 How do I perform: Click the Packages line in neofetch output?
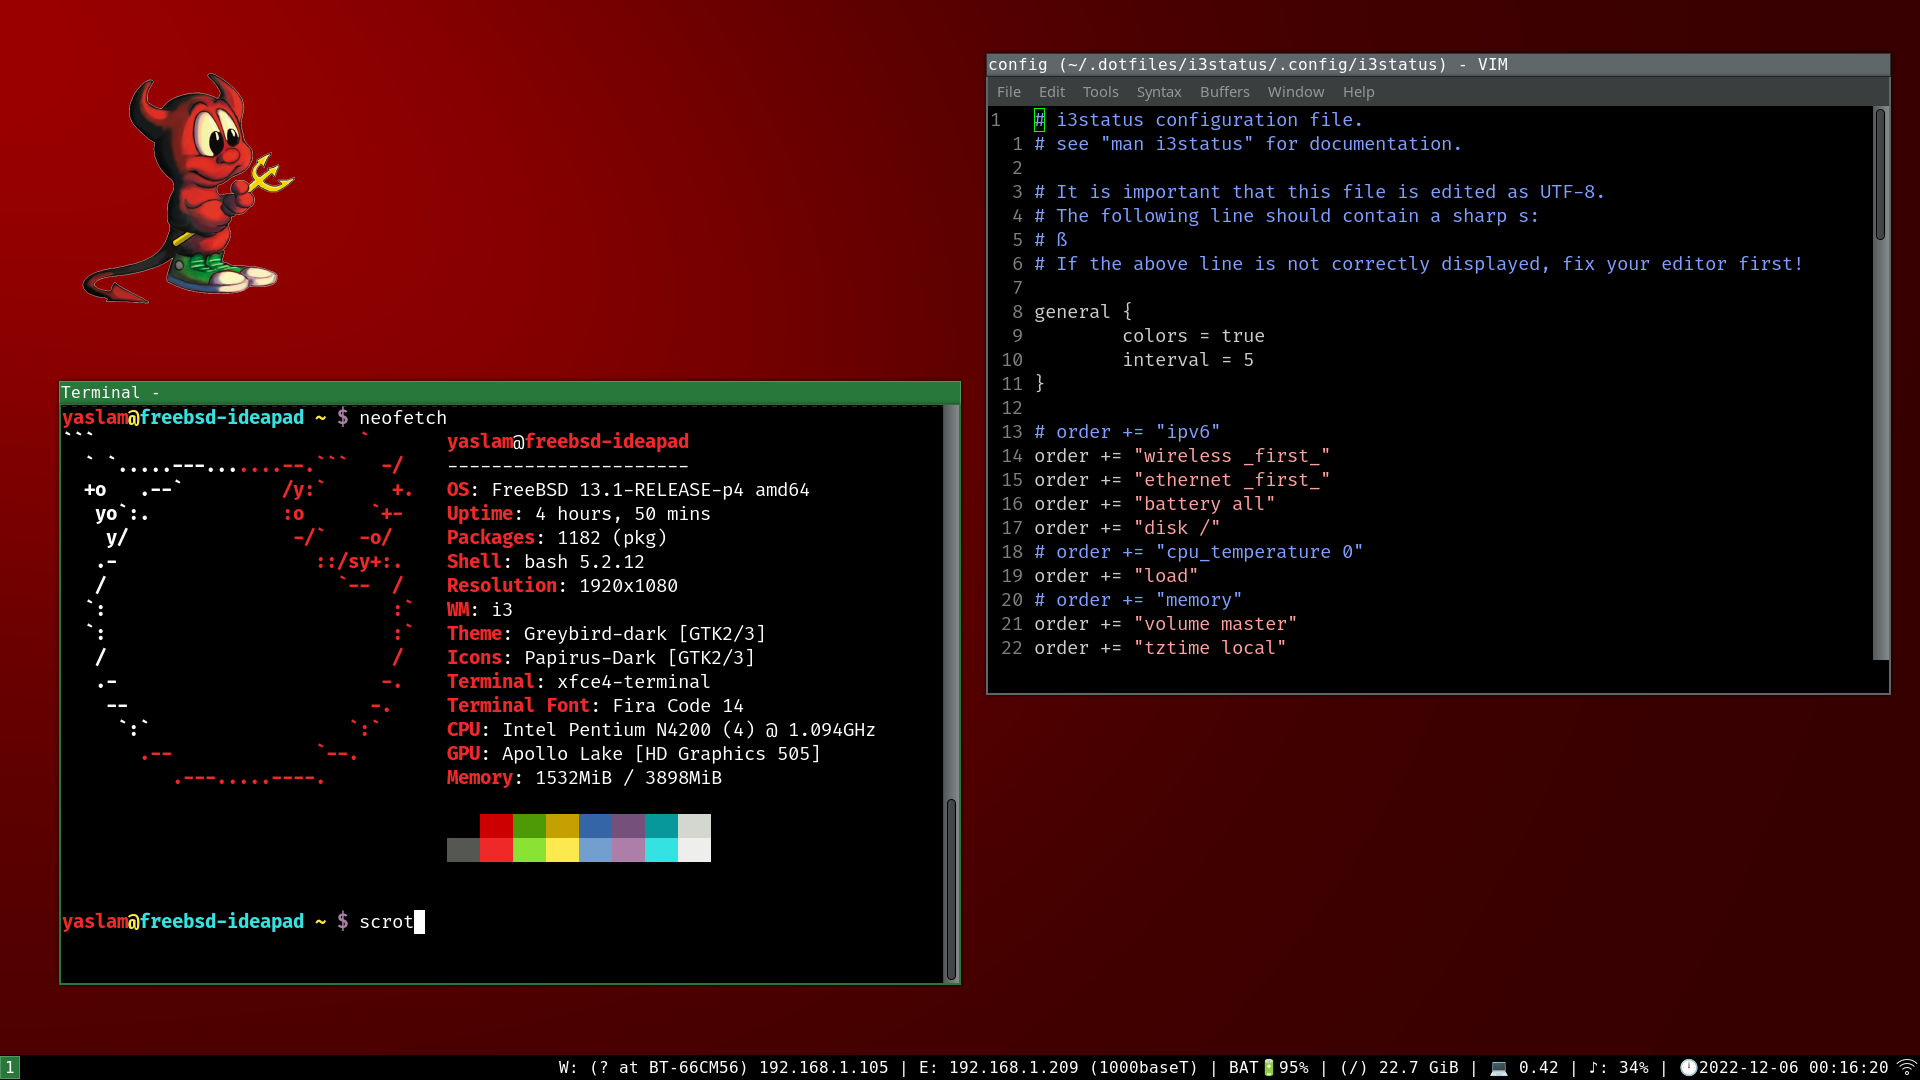click(557, 538)
